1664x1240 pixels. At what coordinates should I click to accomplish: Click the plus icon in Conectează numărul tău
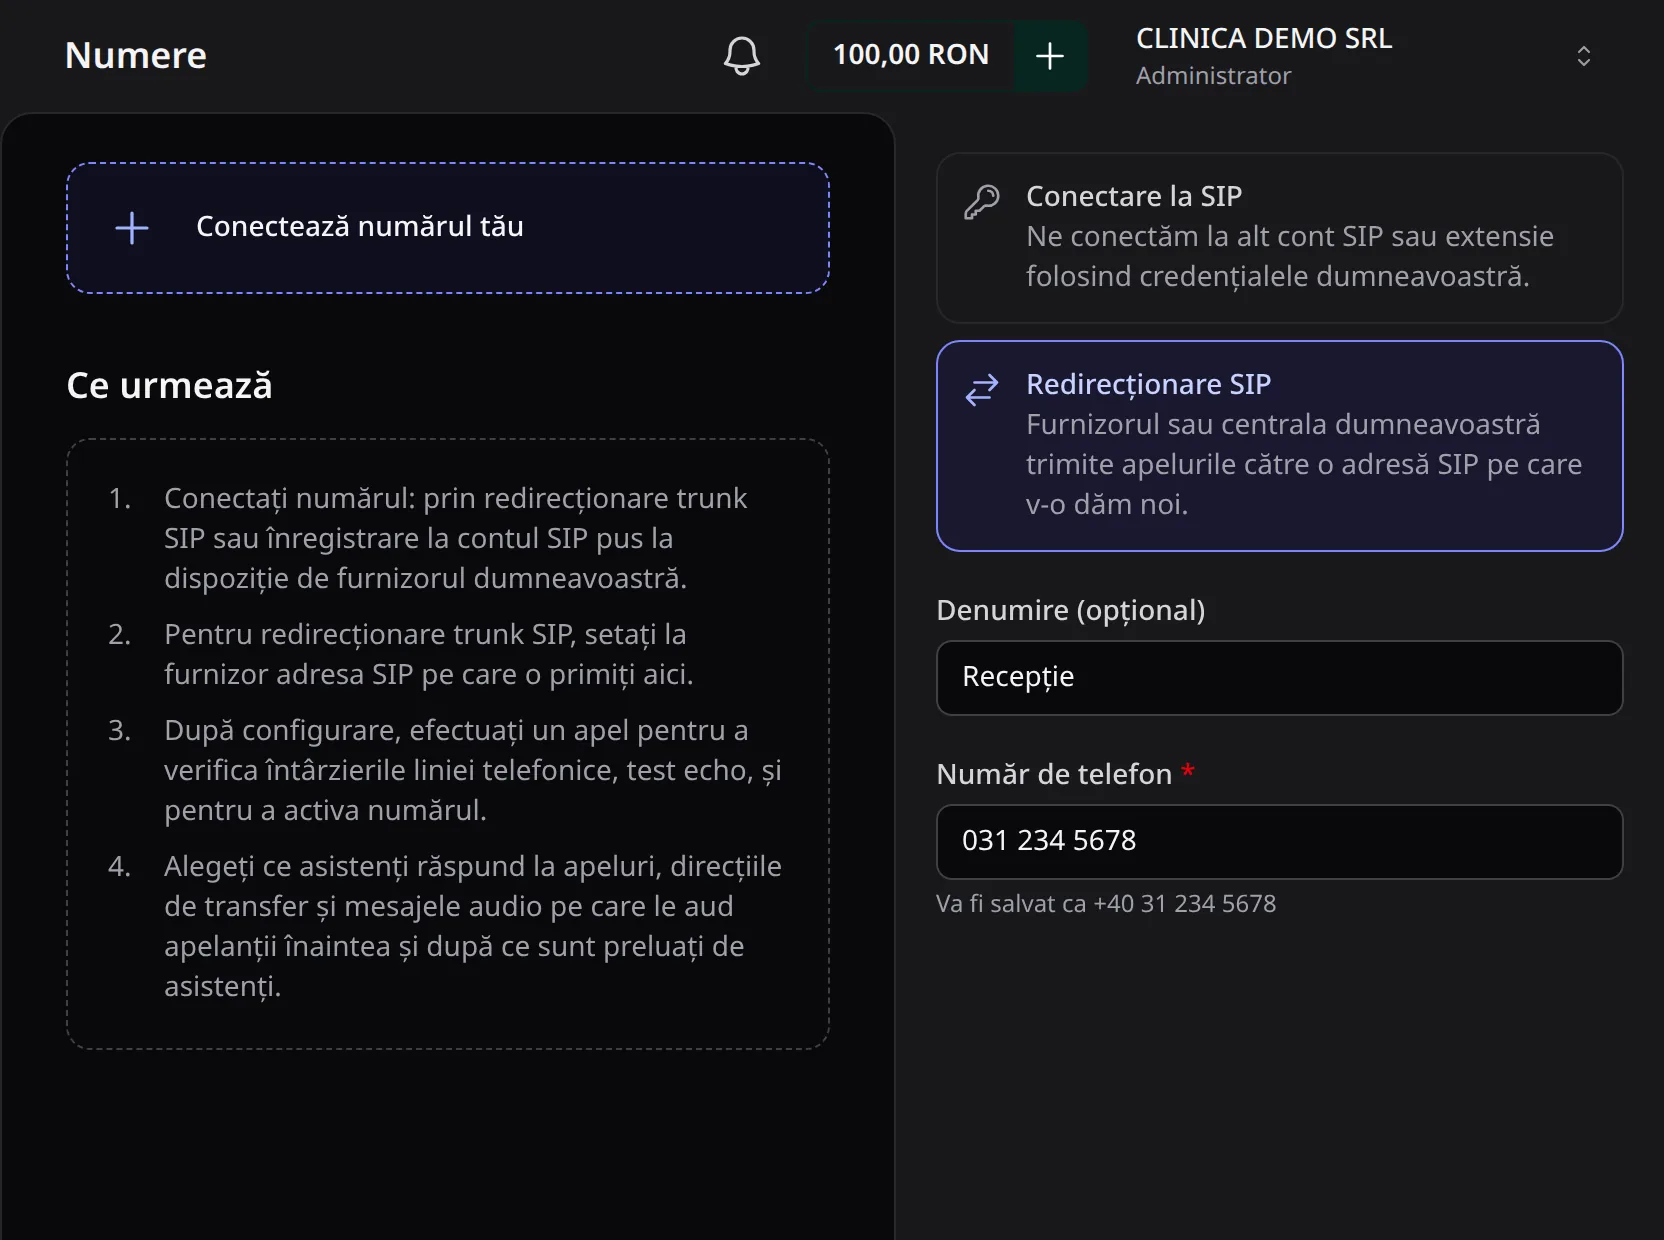point(132,228)
